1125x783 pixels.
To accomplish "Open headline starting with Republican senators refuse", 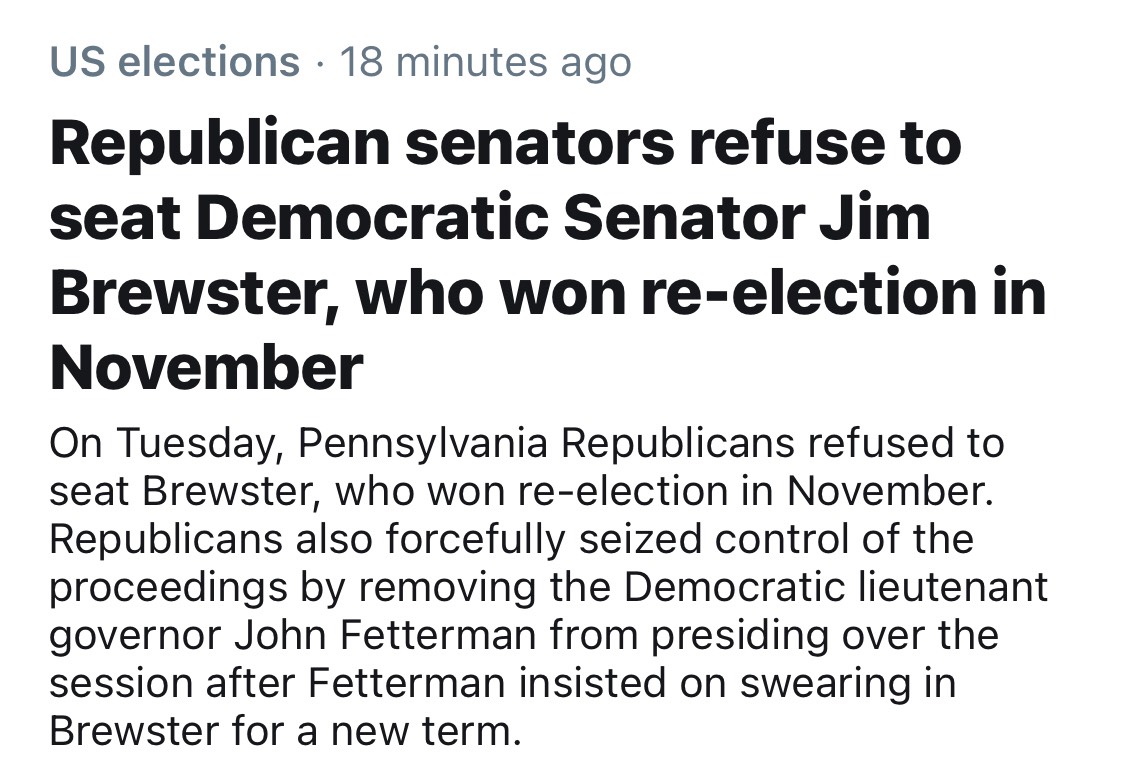I will click(x=548, y=255).
